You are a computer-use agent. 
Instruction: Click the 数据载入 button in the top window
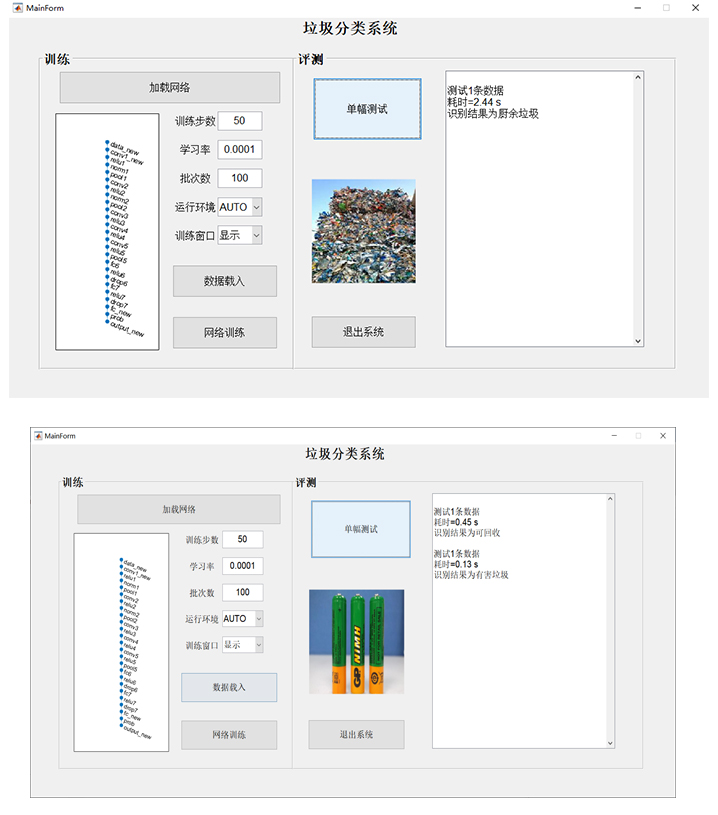(225, 281)
